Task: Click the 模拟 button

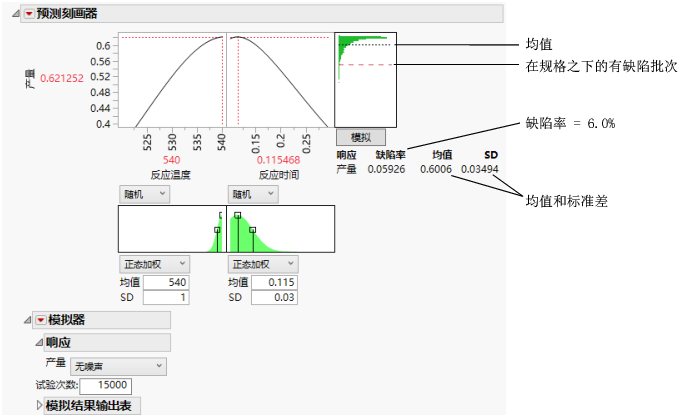Action: 361,137
